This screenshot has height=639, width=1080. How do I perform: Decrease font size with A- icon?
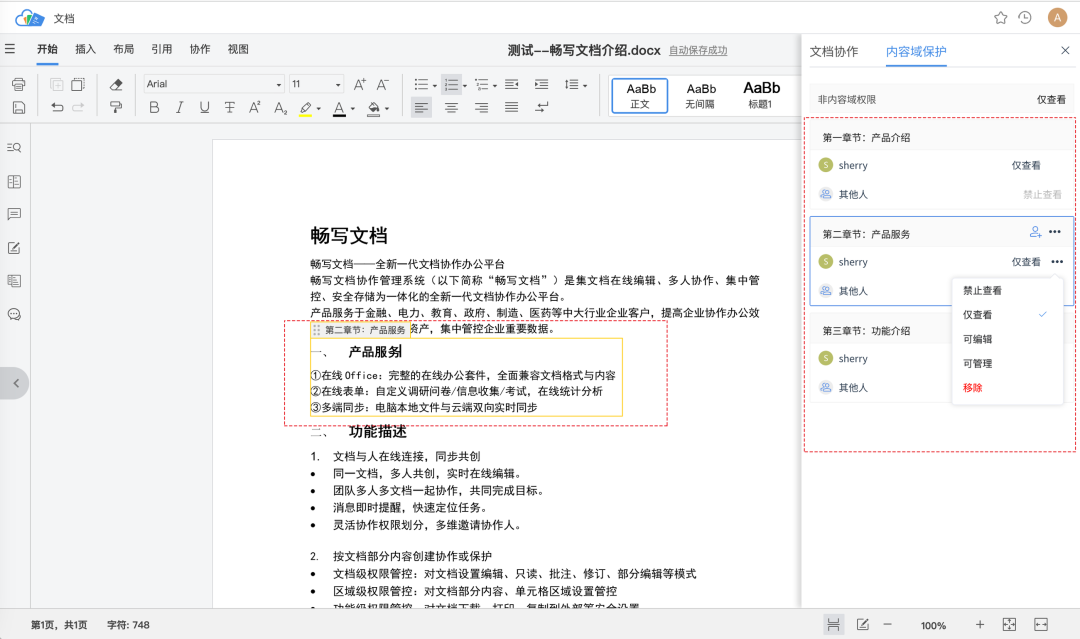point(383,84)
